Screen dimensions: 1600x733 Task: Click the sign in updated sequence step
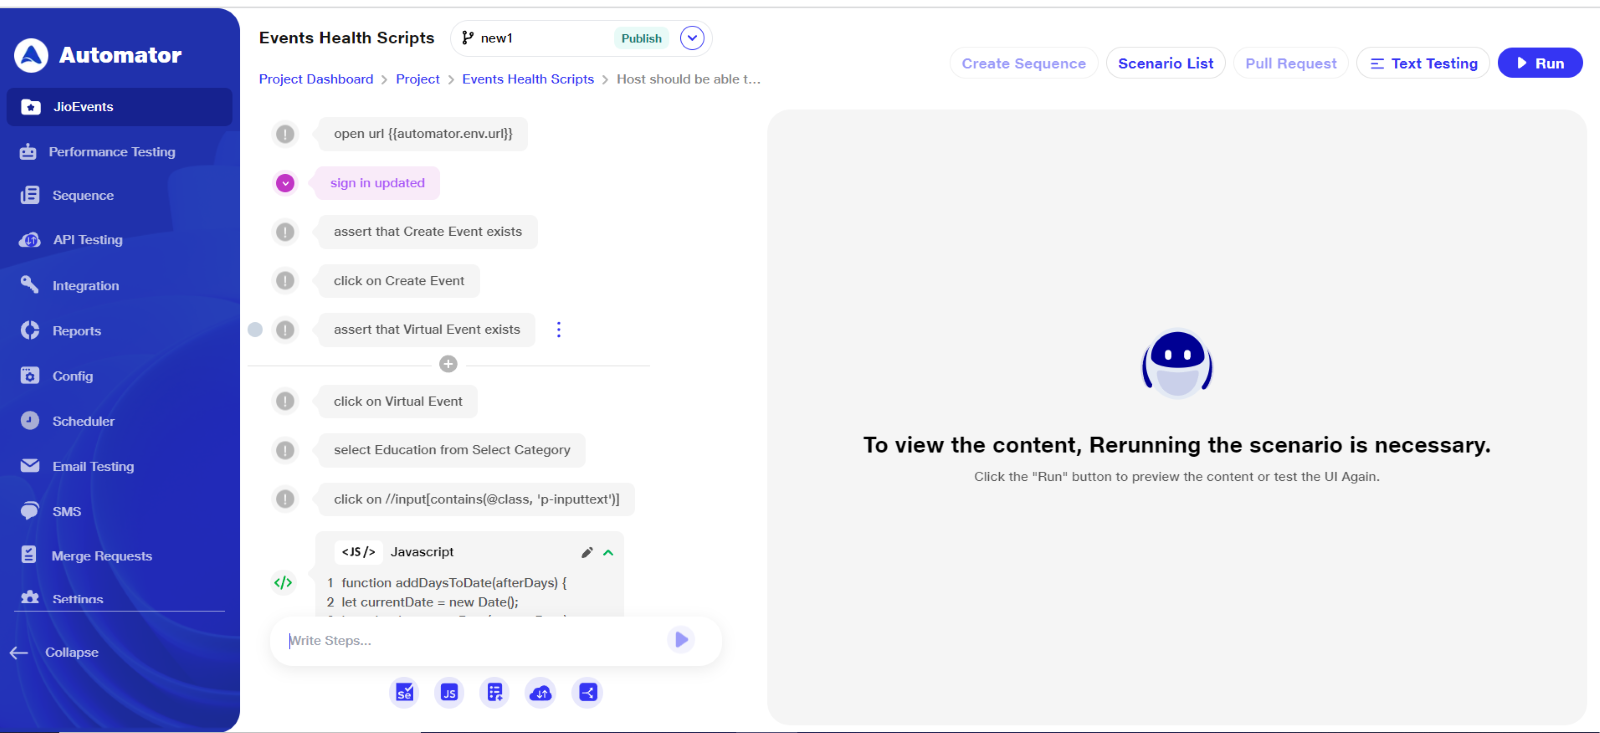(378, 183)
